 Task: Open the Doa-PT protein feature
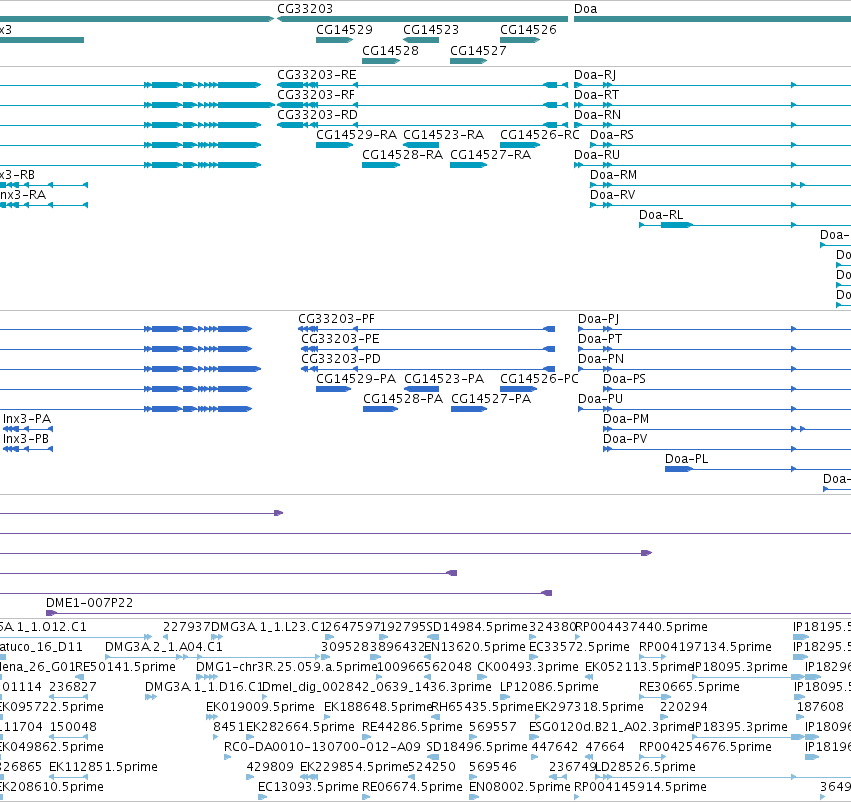point(714,349)
